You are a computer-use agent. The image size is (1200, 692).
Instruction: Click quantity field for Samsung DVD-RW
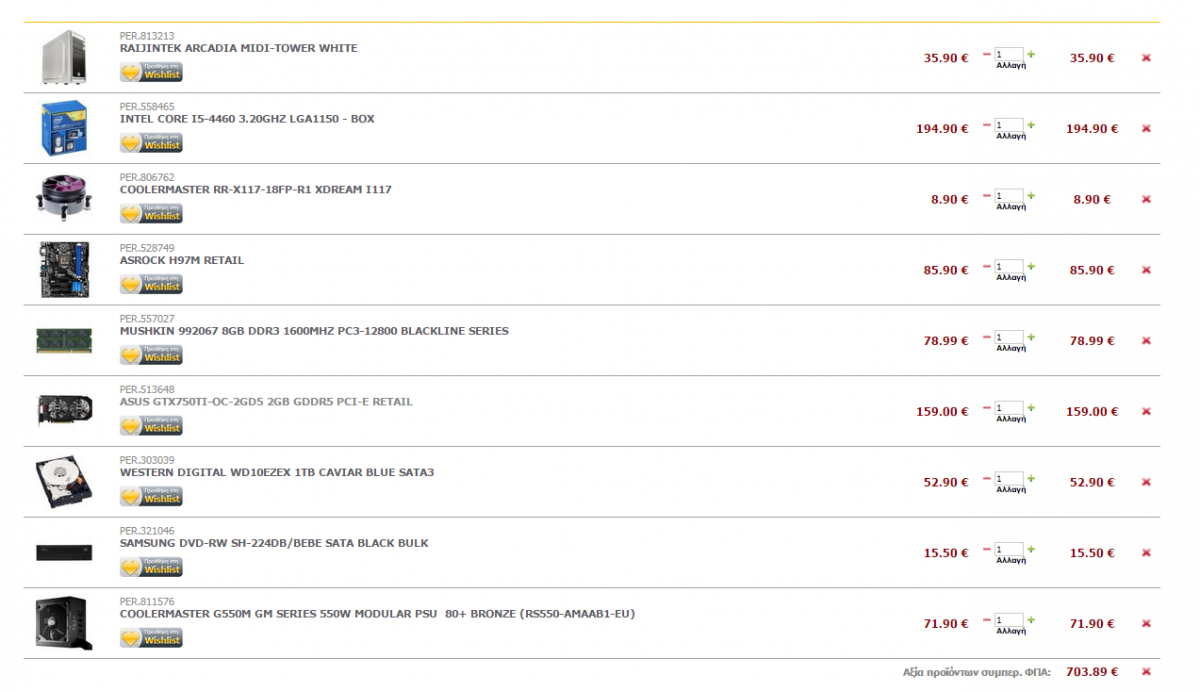coord(1009,549)
